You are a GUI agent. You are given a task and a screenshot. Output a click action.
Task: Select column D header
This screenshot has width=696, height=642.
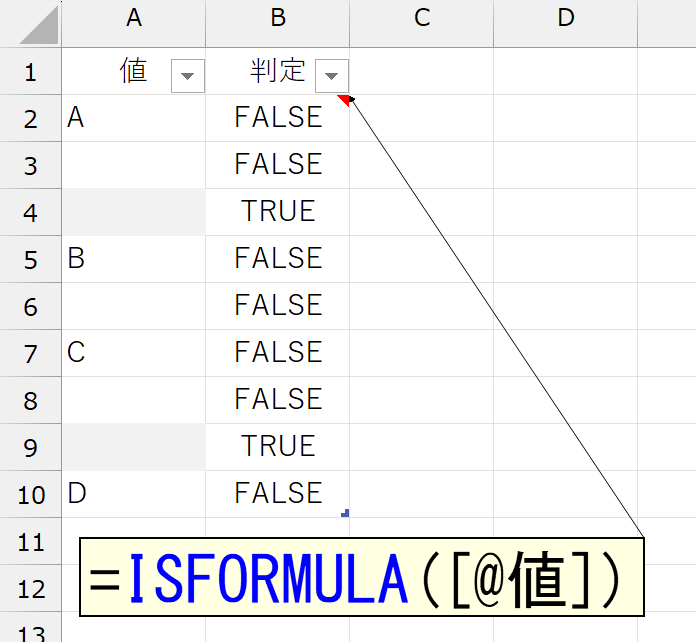[566, 24]
